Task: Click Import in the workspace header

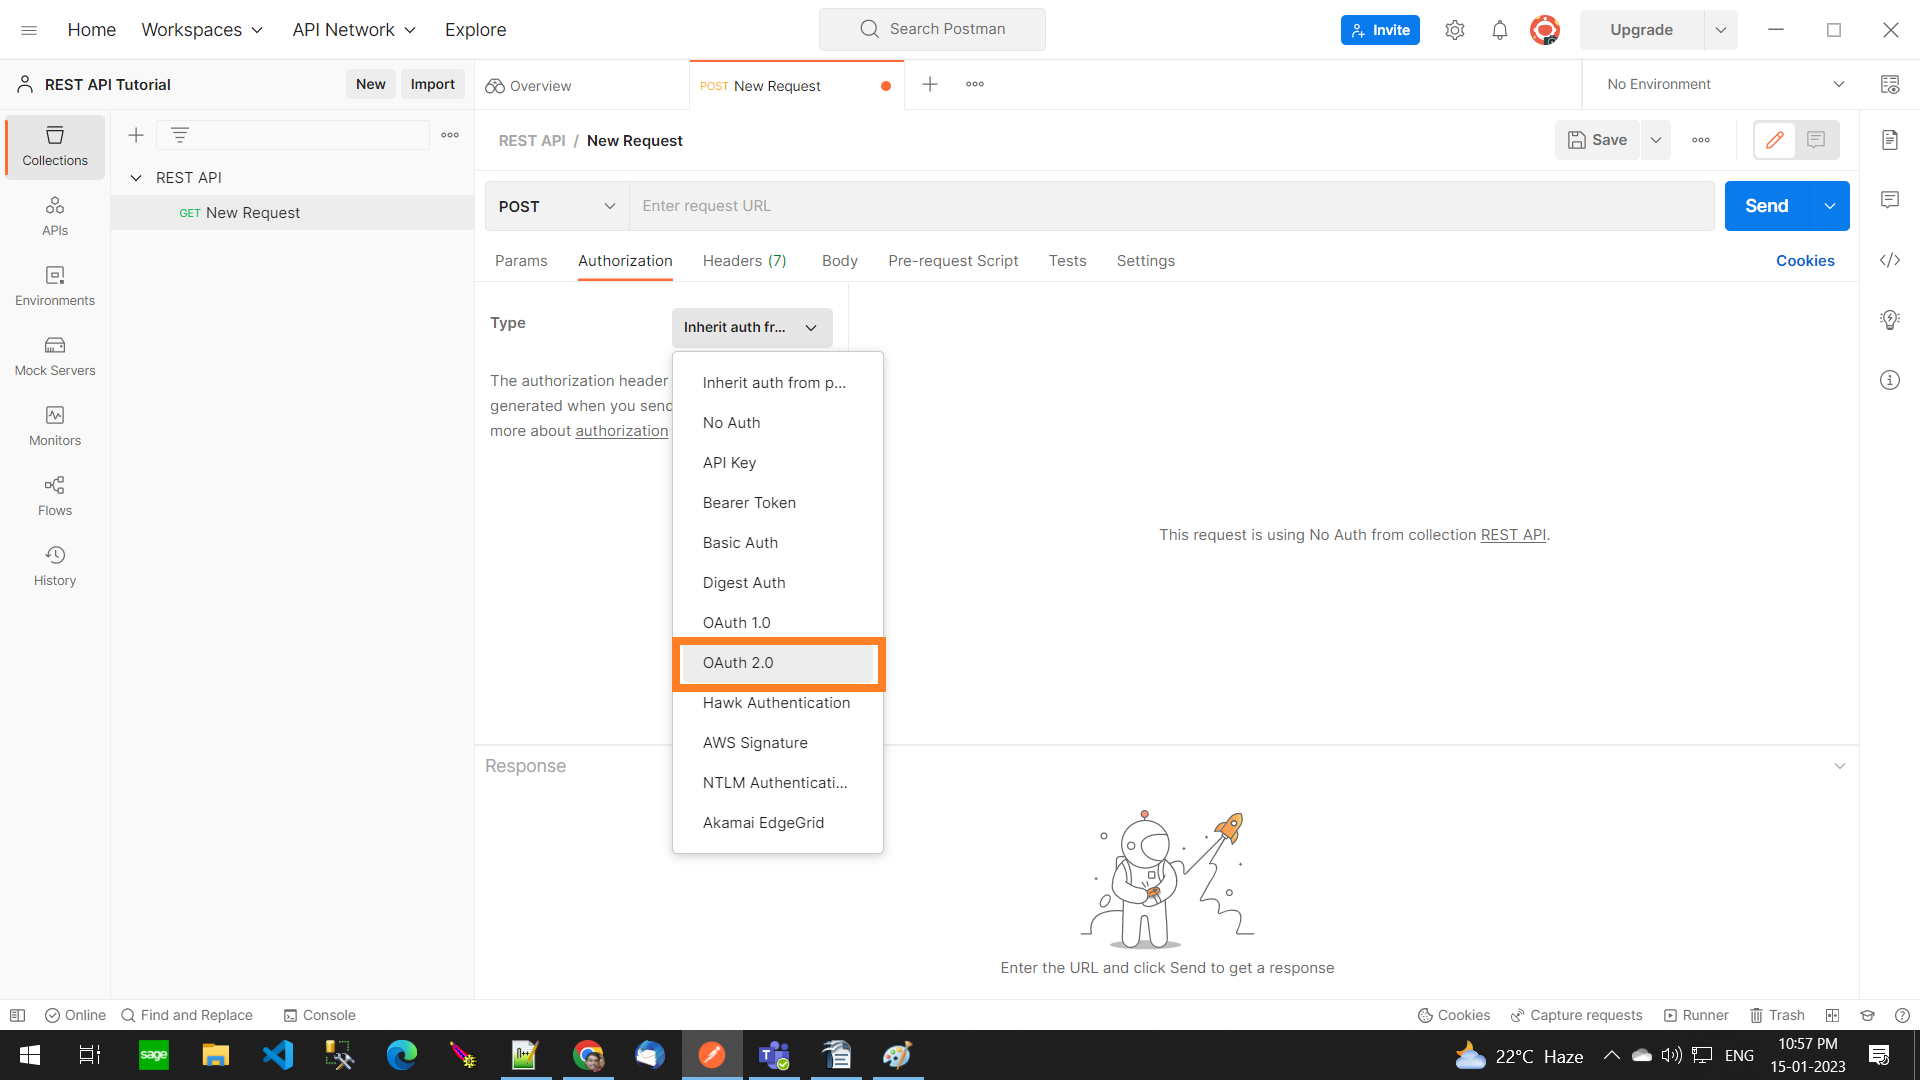Action: pyautogui.click(x=433, y=84)
